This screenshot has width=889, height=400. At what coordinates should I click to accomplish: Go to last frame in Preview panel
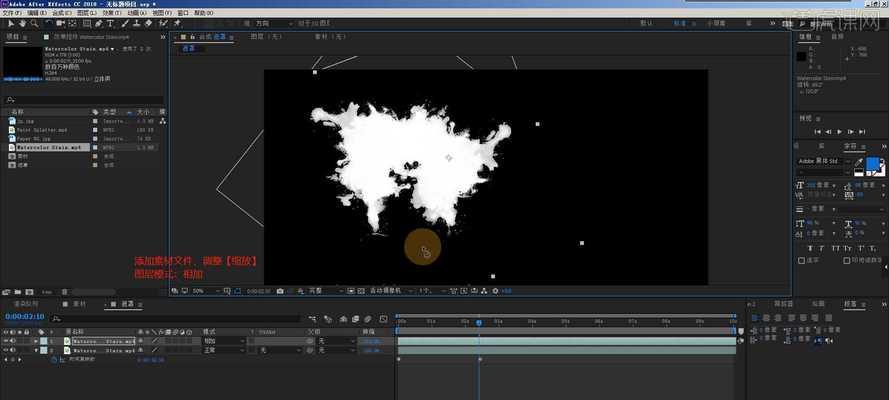tap(862, 131)
